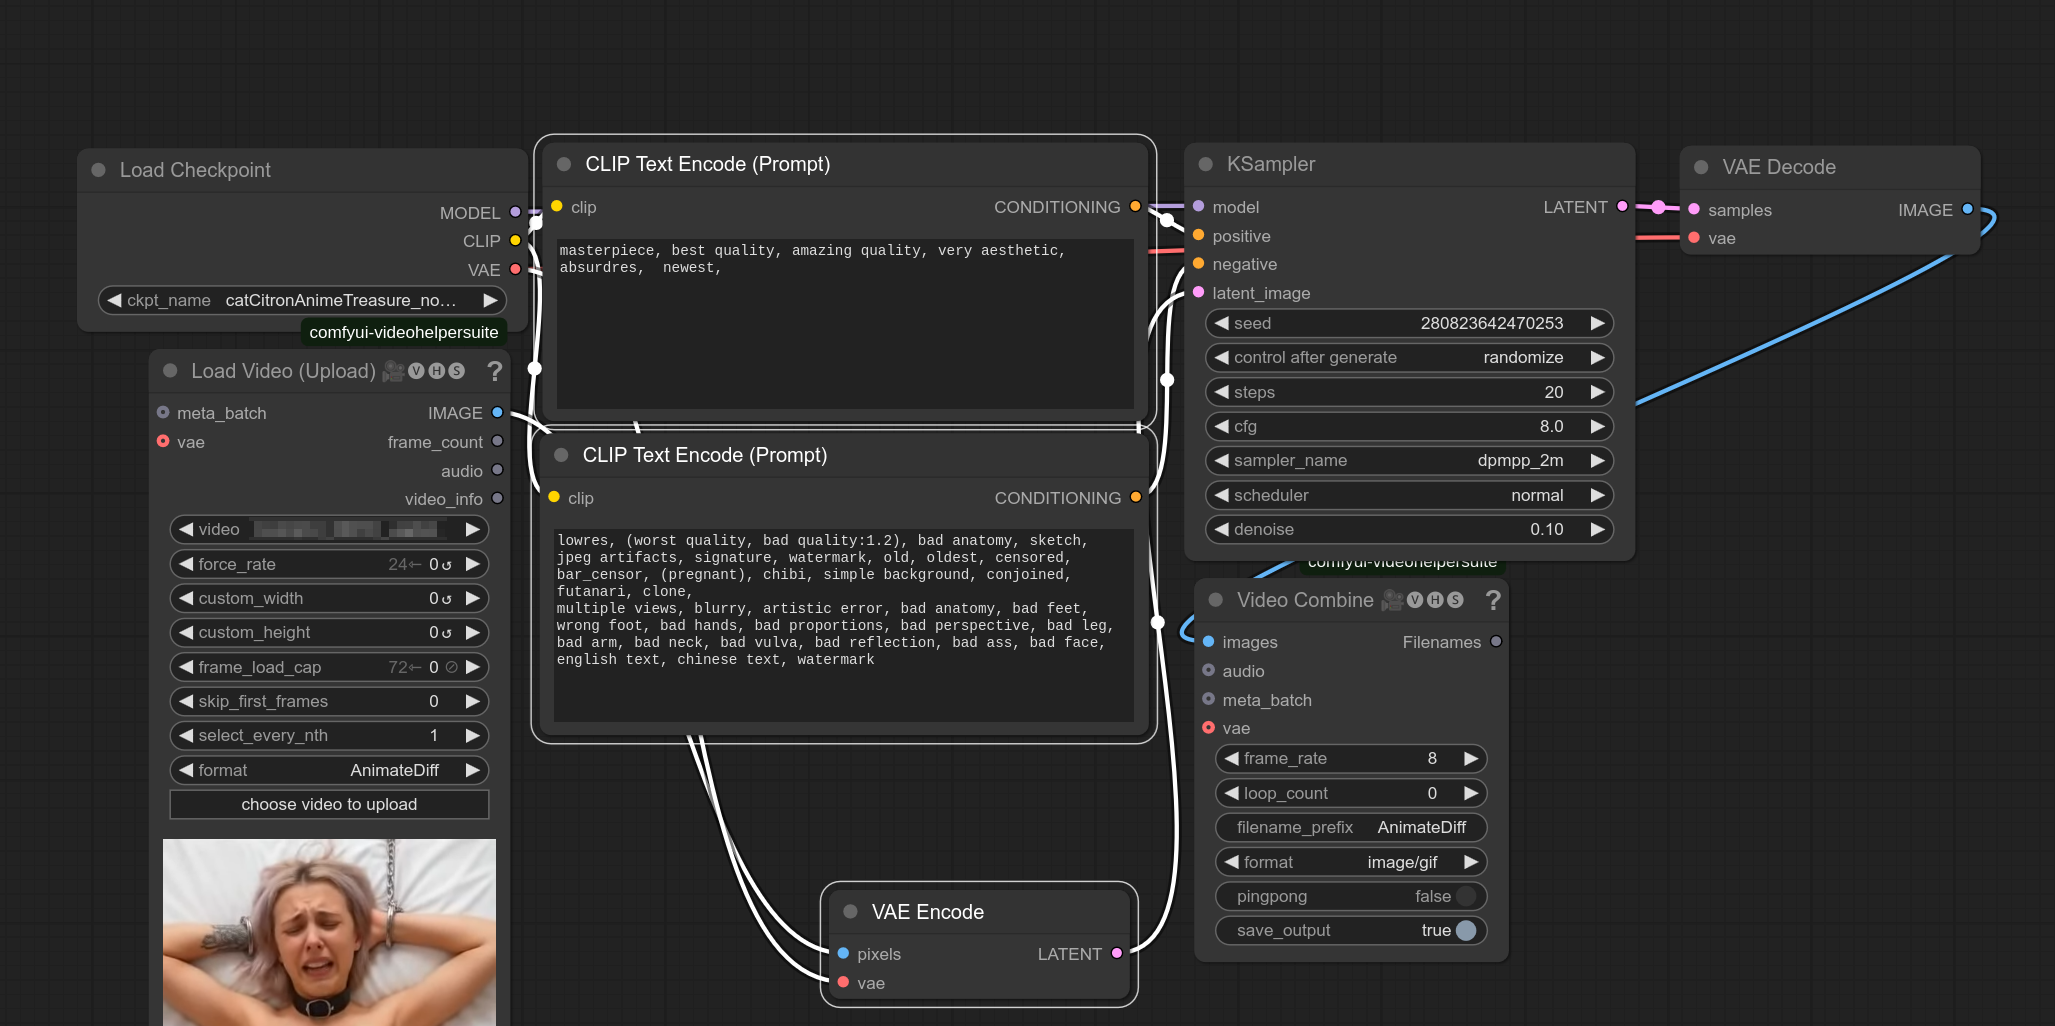
Task: Click the positive input port on KSampler
Action: coord(1198,235)
